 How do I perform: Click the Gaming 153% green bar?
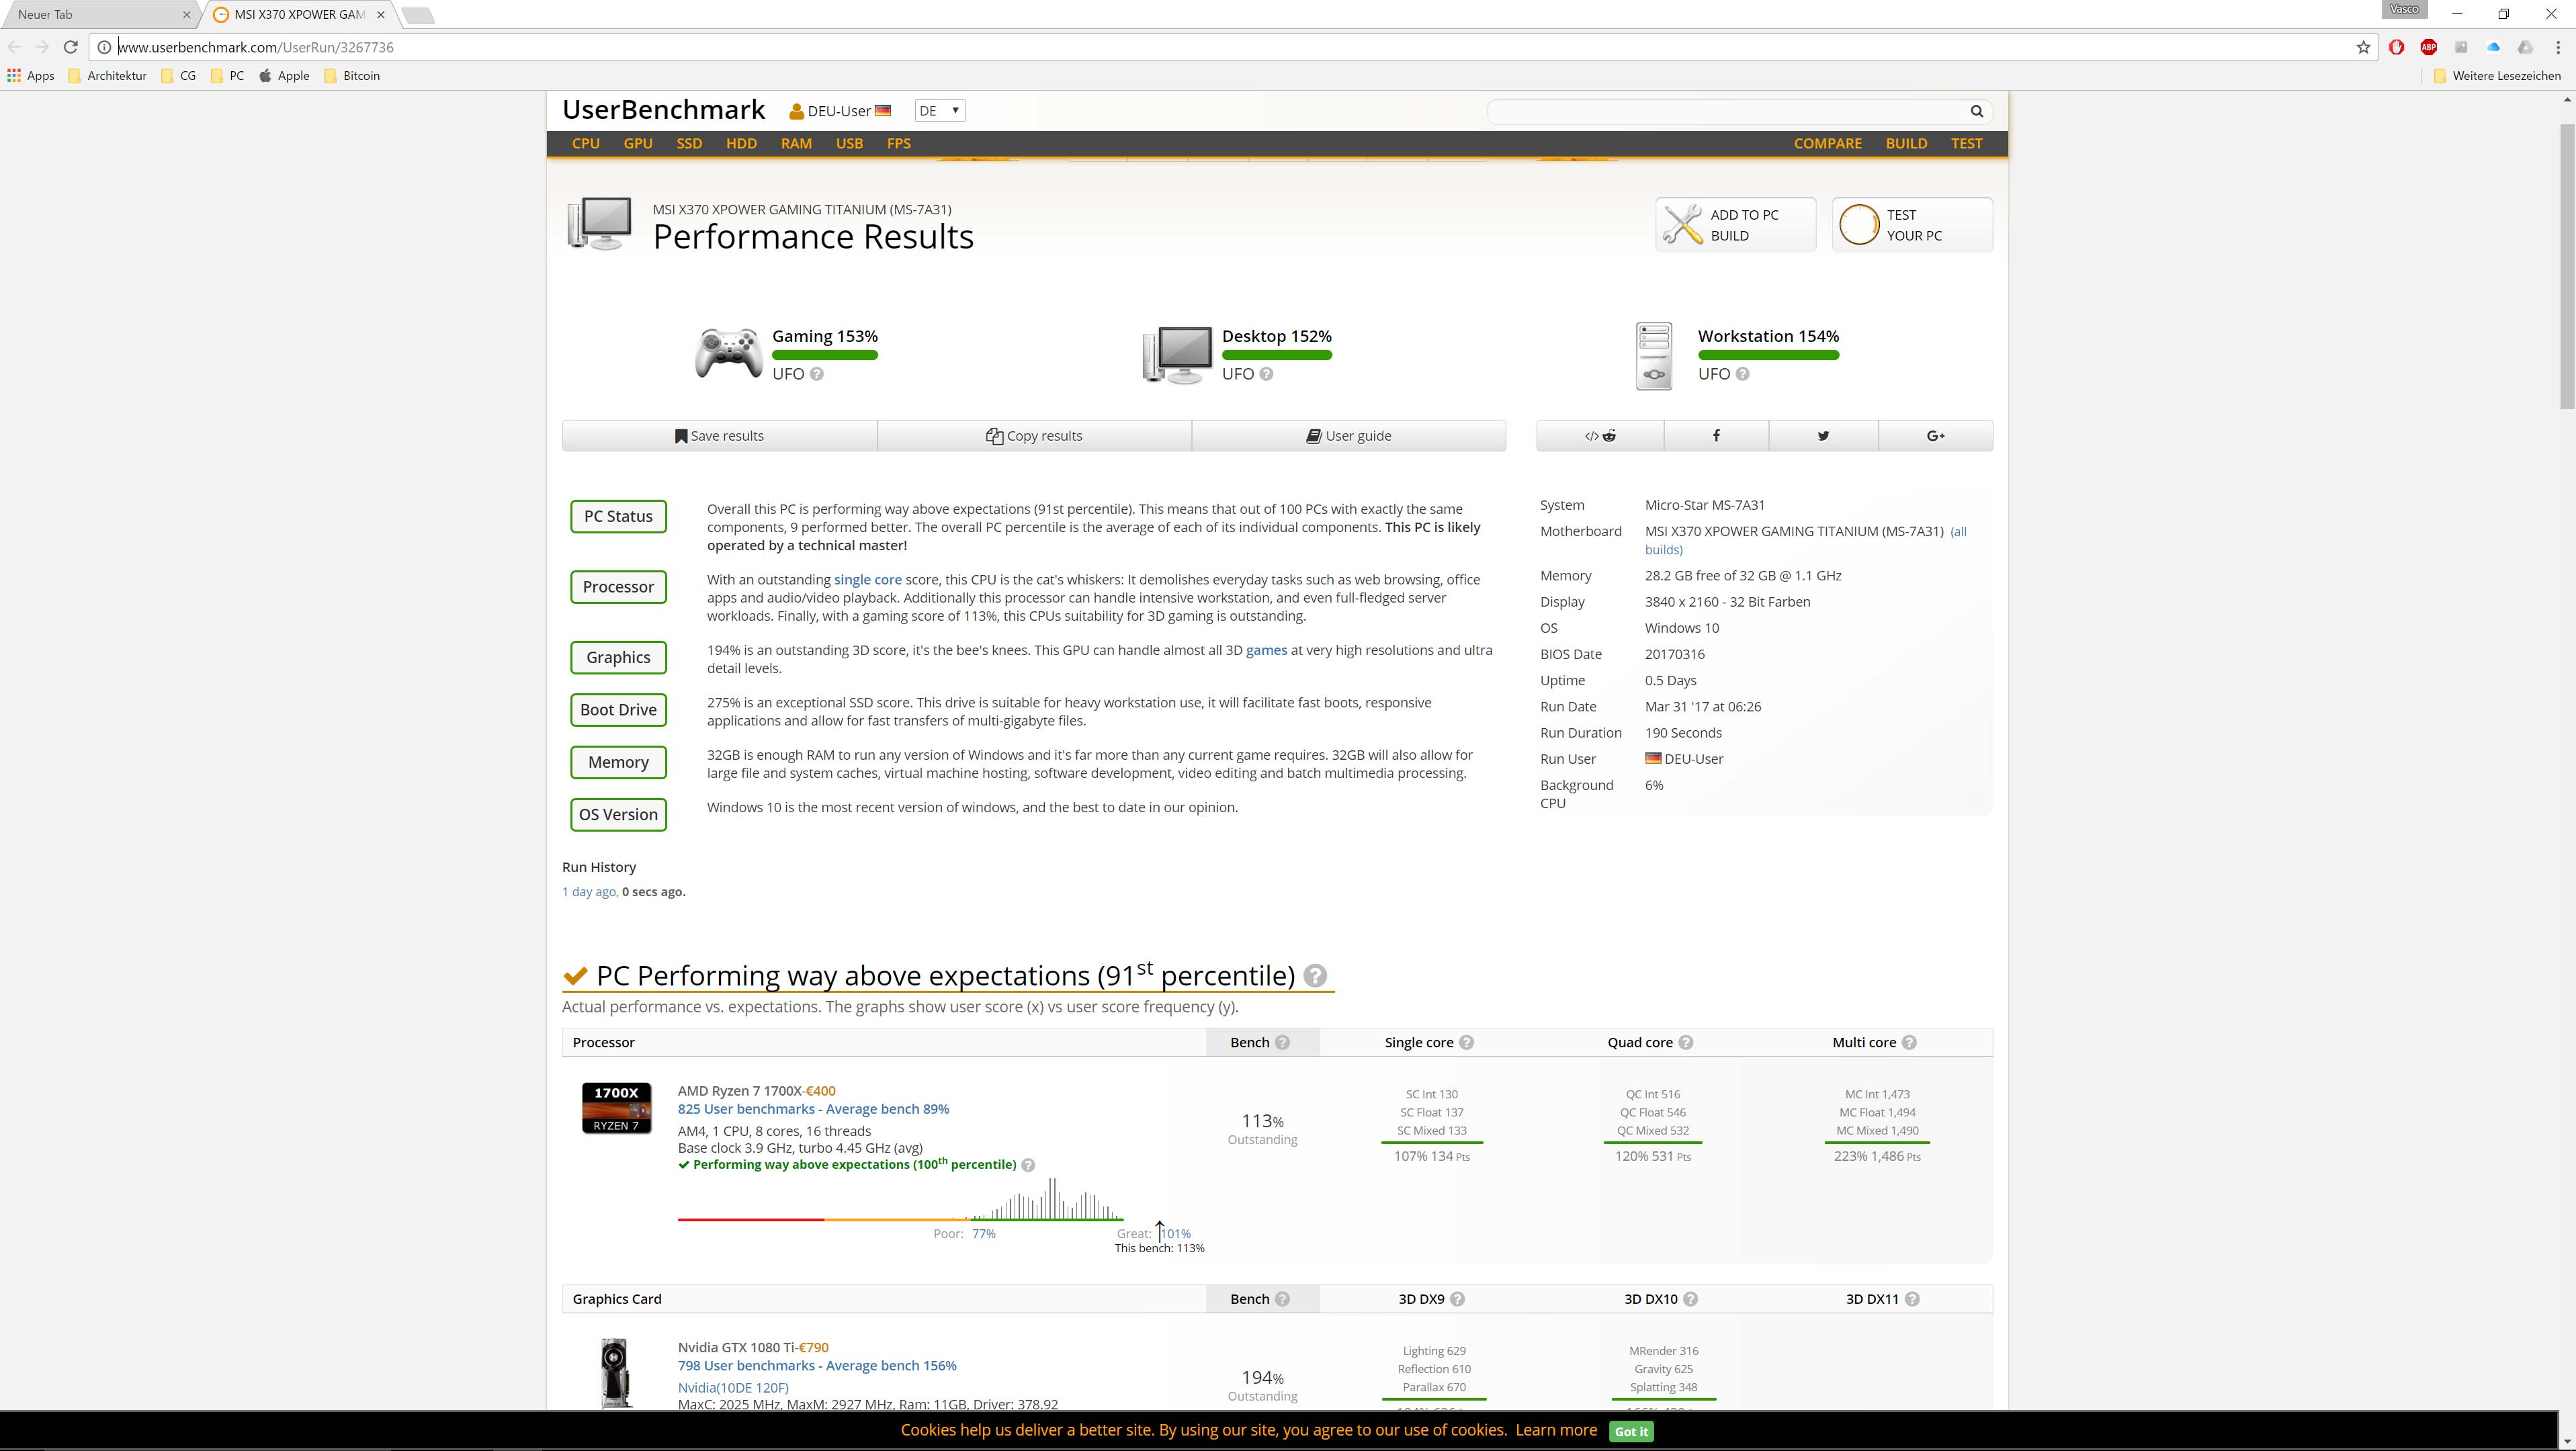(x=824, y=355)
